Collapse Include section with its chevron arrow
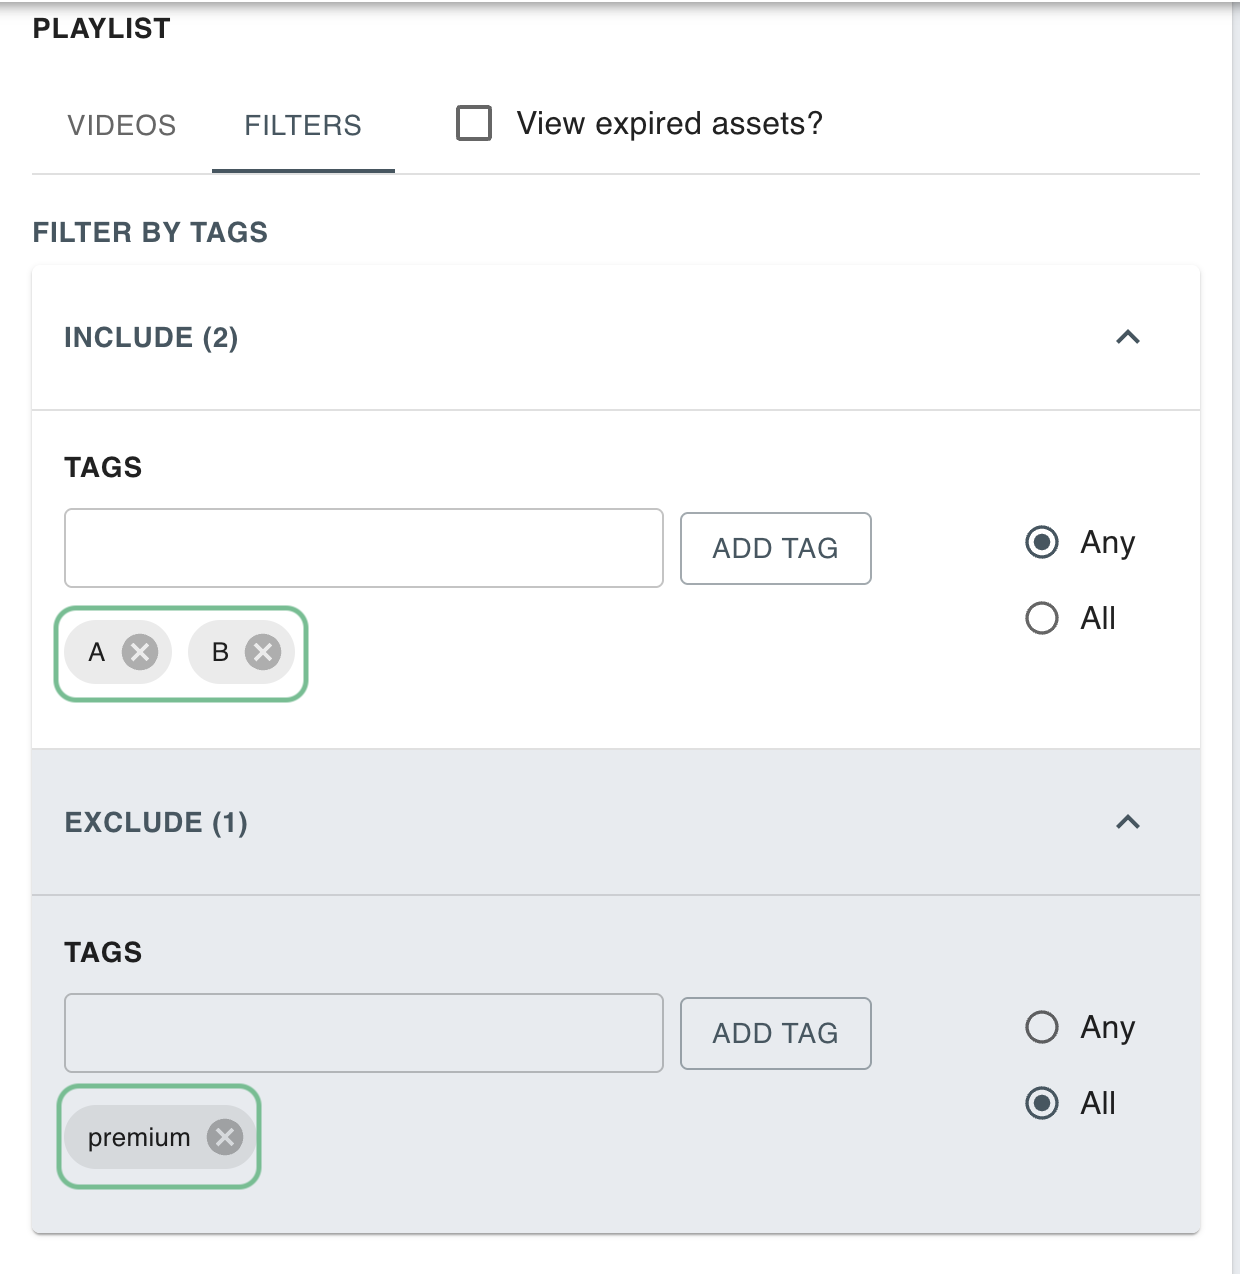 (1128, 337)
